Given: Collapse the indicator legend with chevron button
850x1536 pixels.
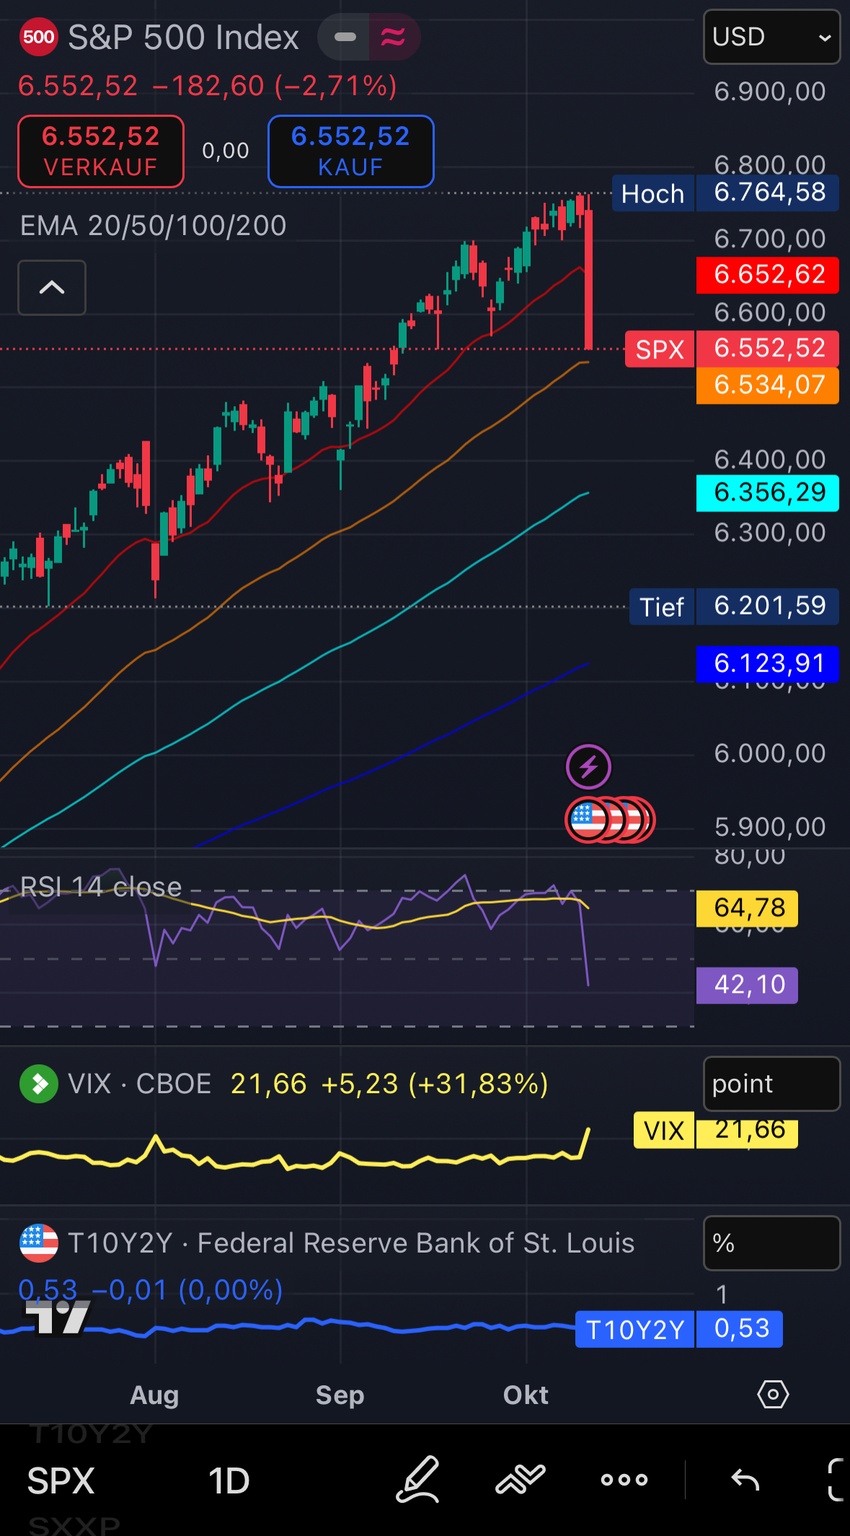Looking at the screenshot, I should (x=52, y=288).
